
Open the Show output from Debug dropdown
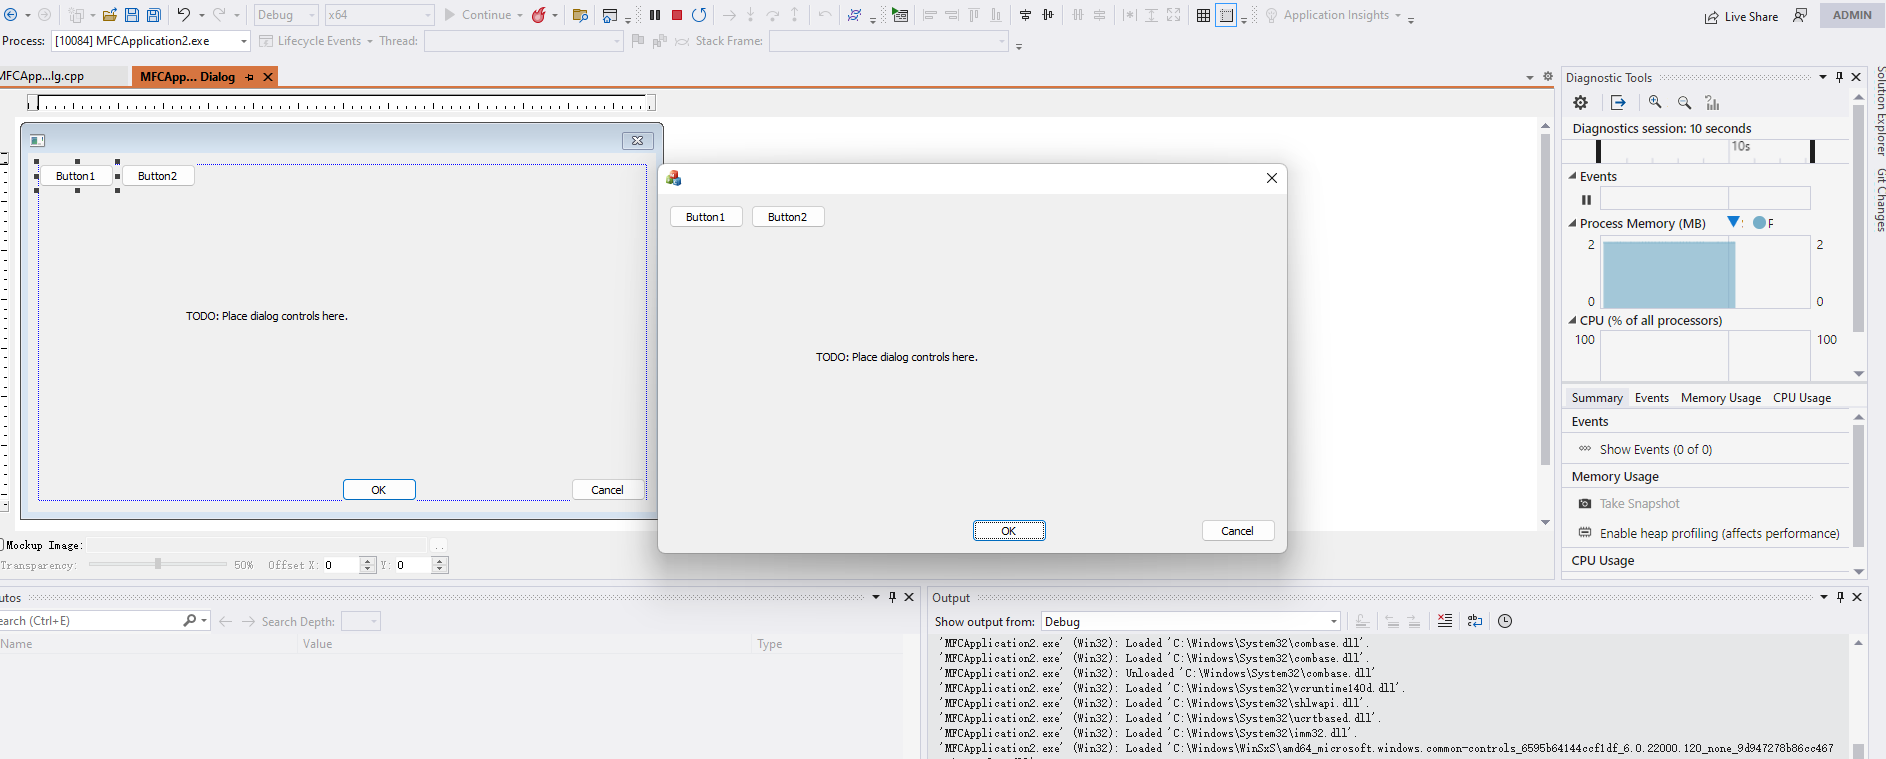pos(1190,621)
